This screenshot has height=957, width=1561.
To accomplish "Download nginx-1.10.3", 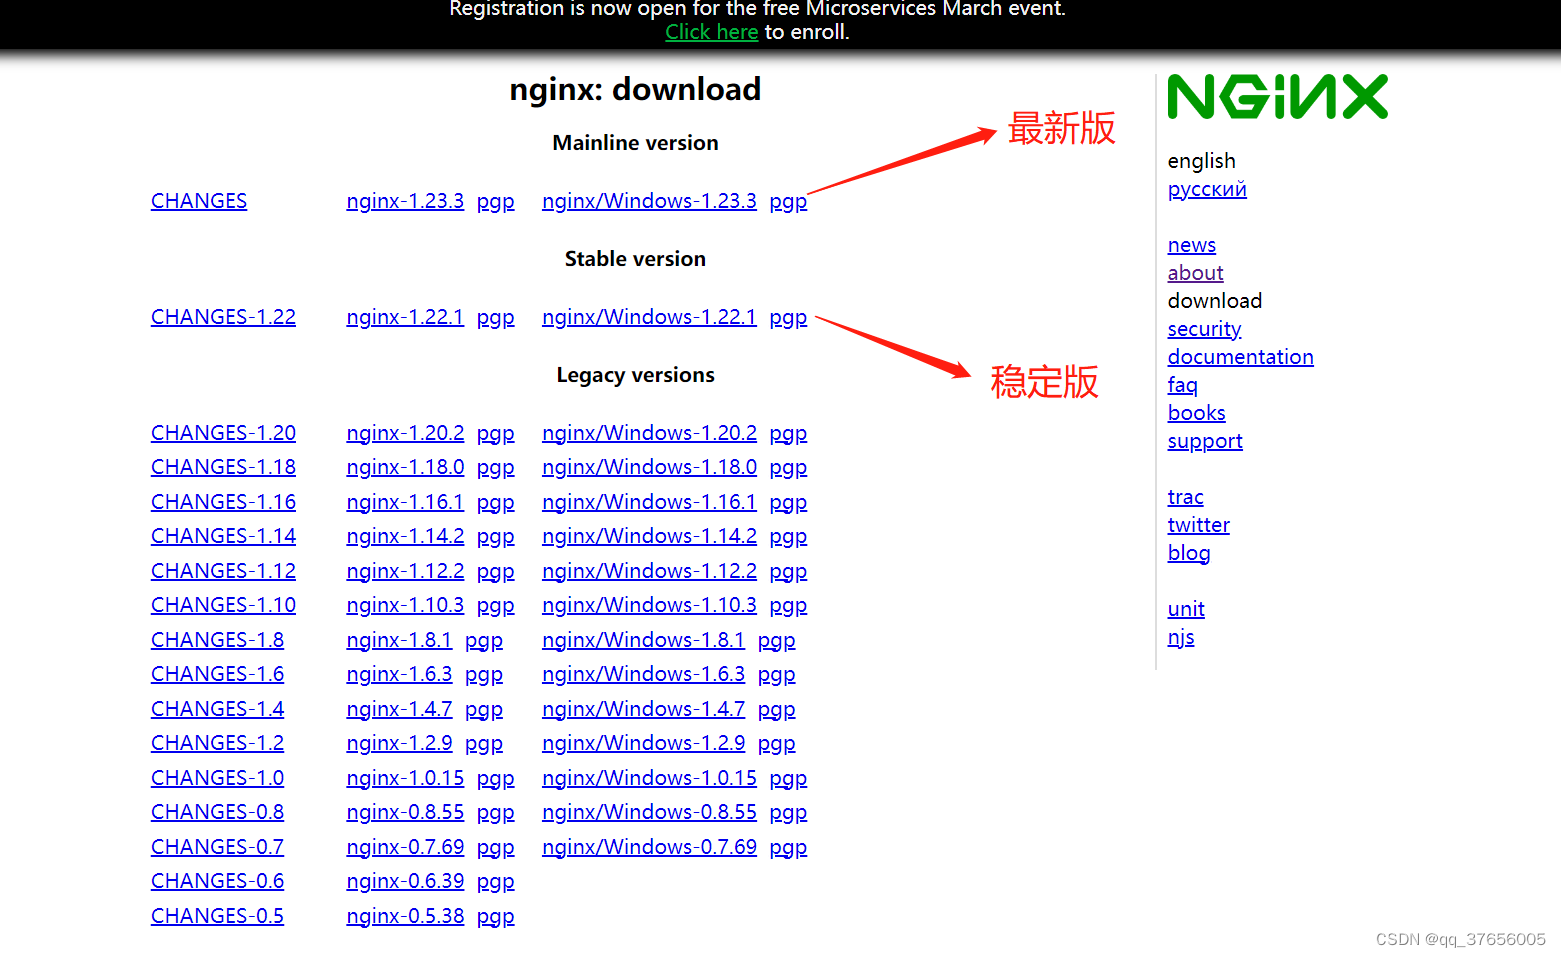I will click(405, 605).
